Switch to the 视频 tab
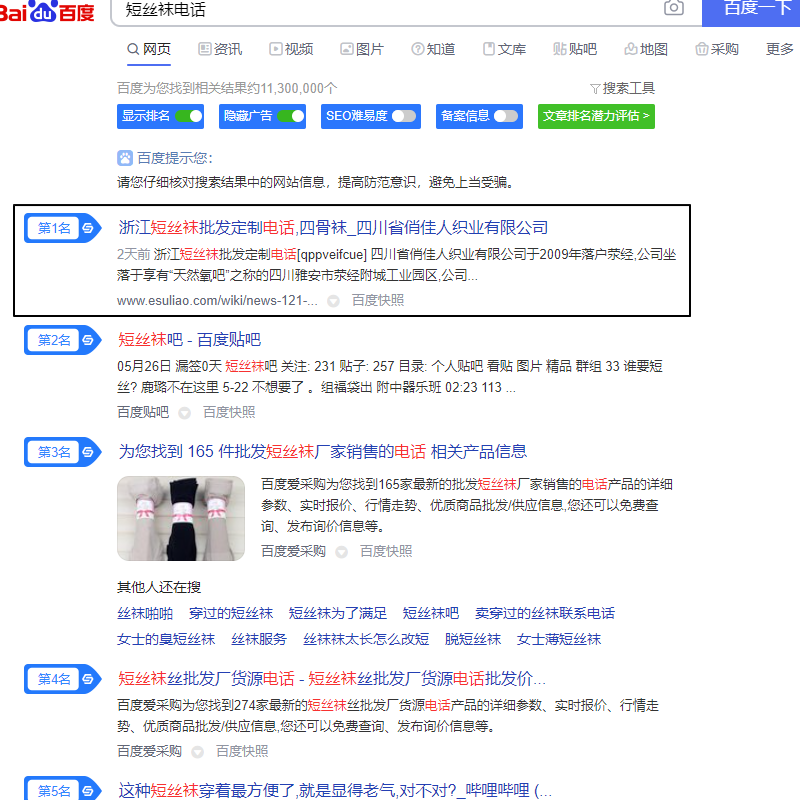This screenshot has height=800, width=800. (x=291, y=49)
